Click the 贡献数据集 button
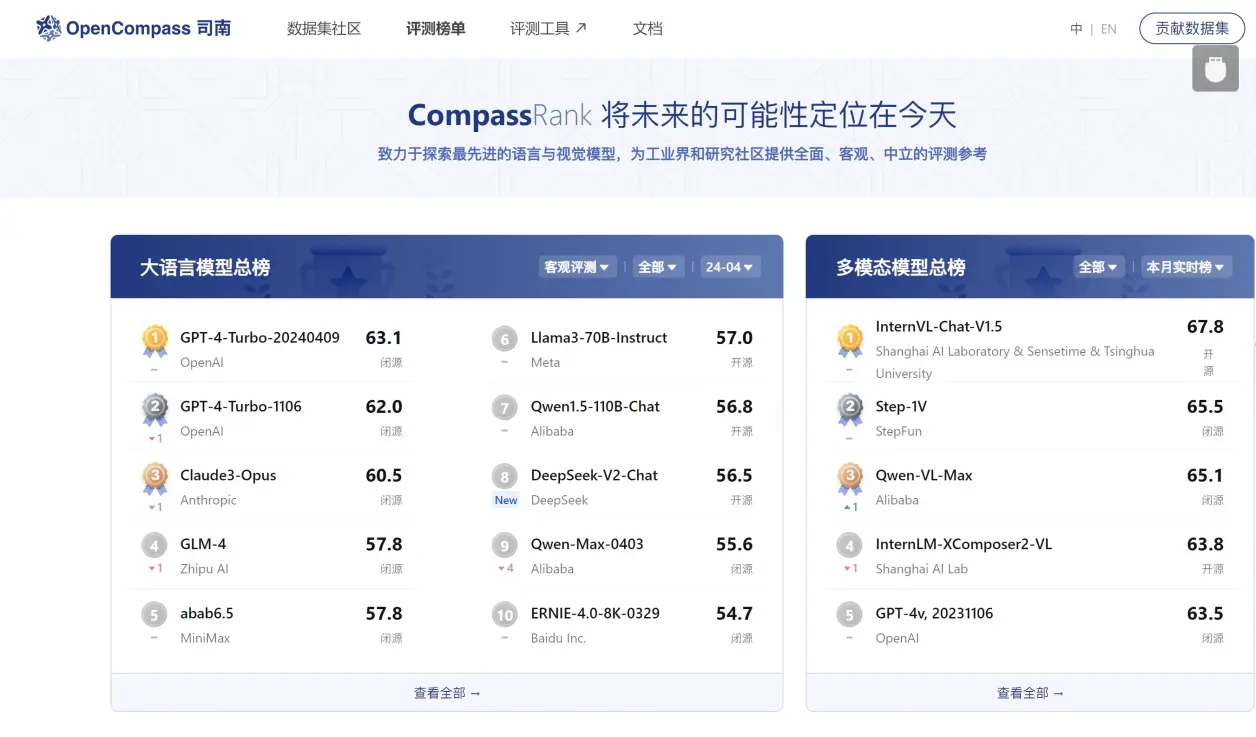Screen dimensions: 1256x737 (x=1192, y=28)
